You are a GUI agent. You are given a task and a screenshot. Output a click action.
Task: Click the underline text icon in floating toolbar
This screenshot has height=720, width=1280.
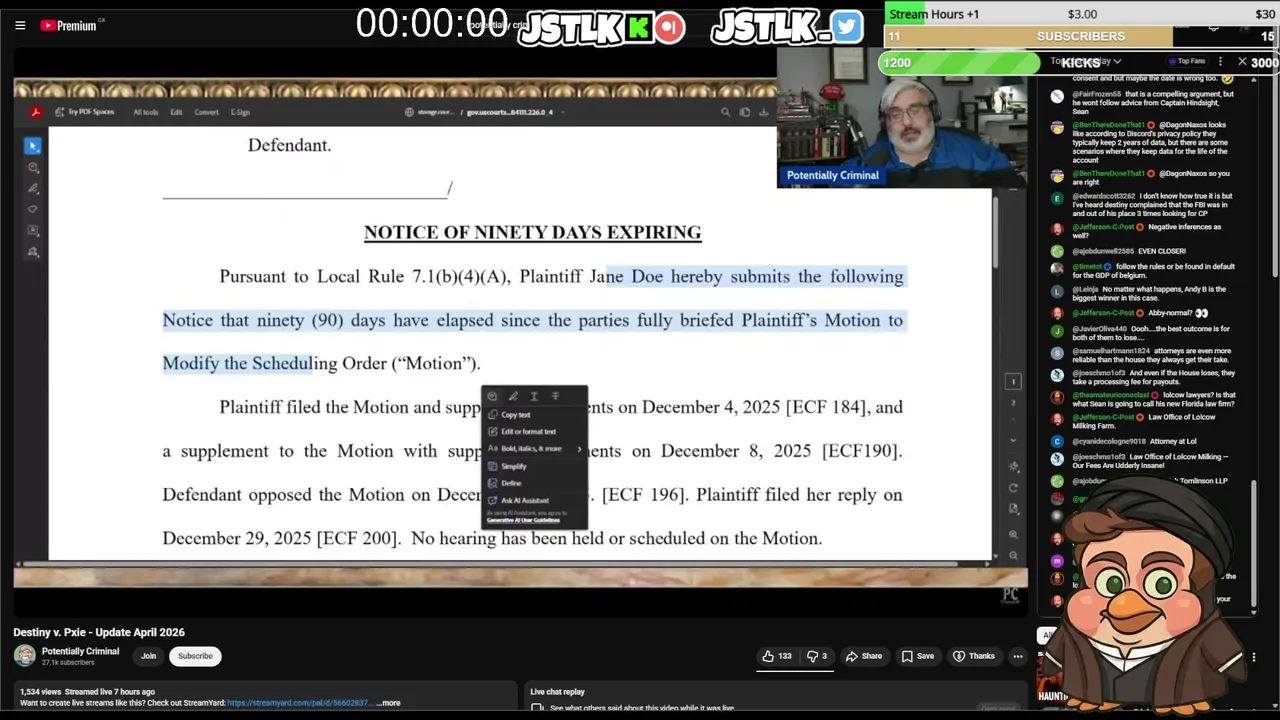(x=534, y=396)
